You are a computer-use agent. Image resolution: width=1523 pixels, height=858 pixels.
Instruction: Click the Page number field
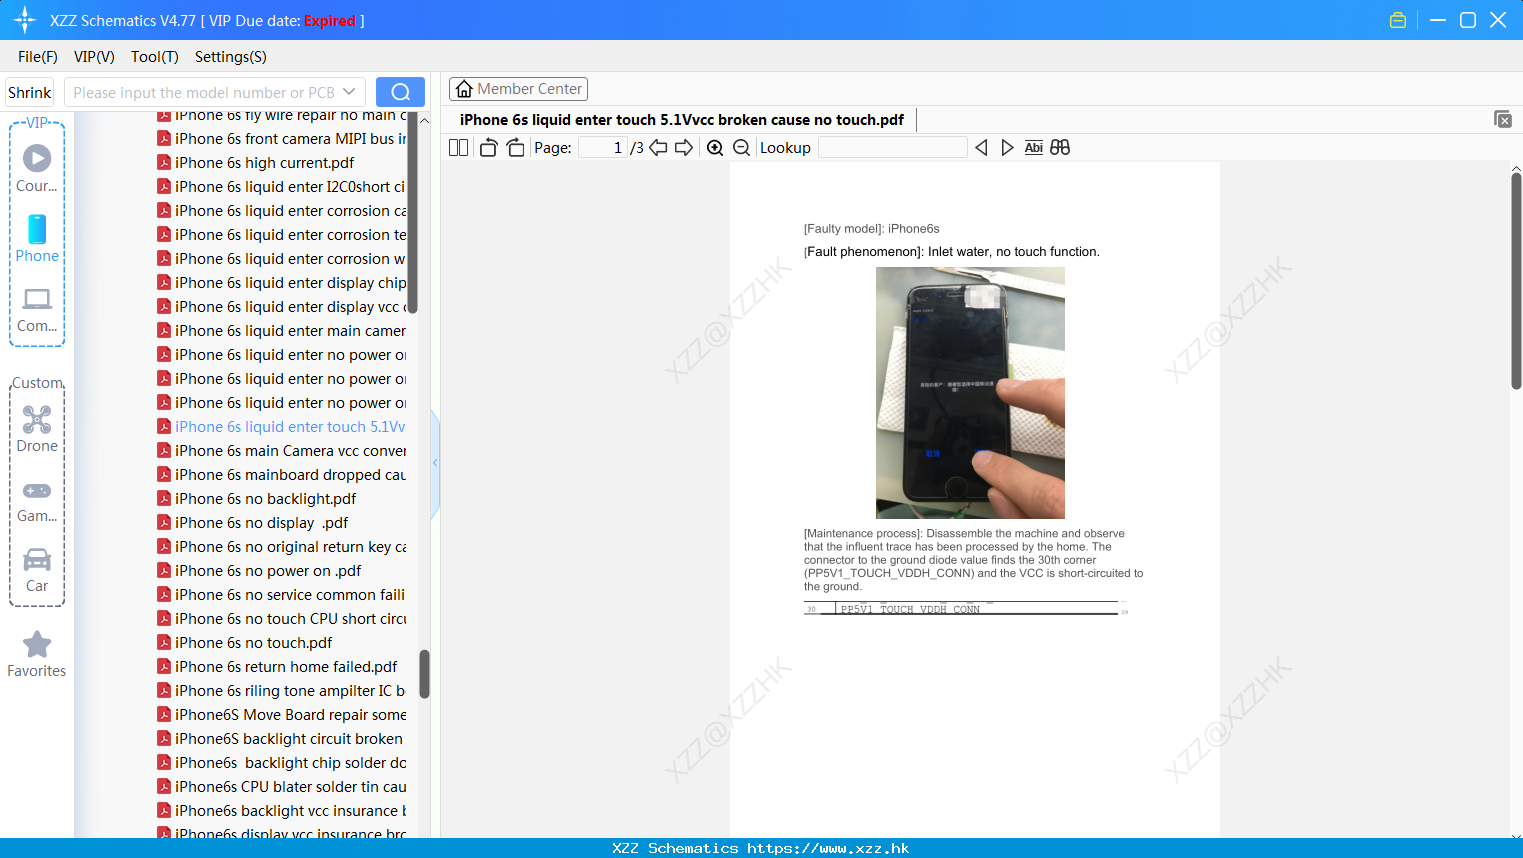pyautogui.click(x=603, y=148)
